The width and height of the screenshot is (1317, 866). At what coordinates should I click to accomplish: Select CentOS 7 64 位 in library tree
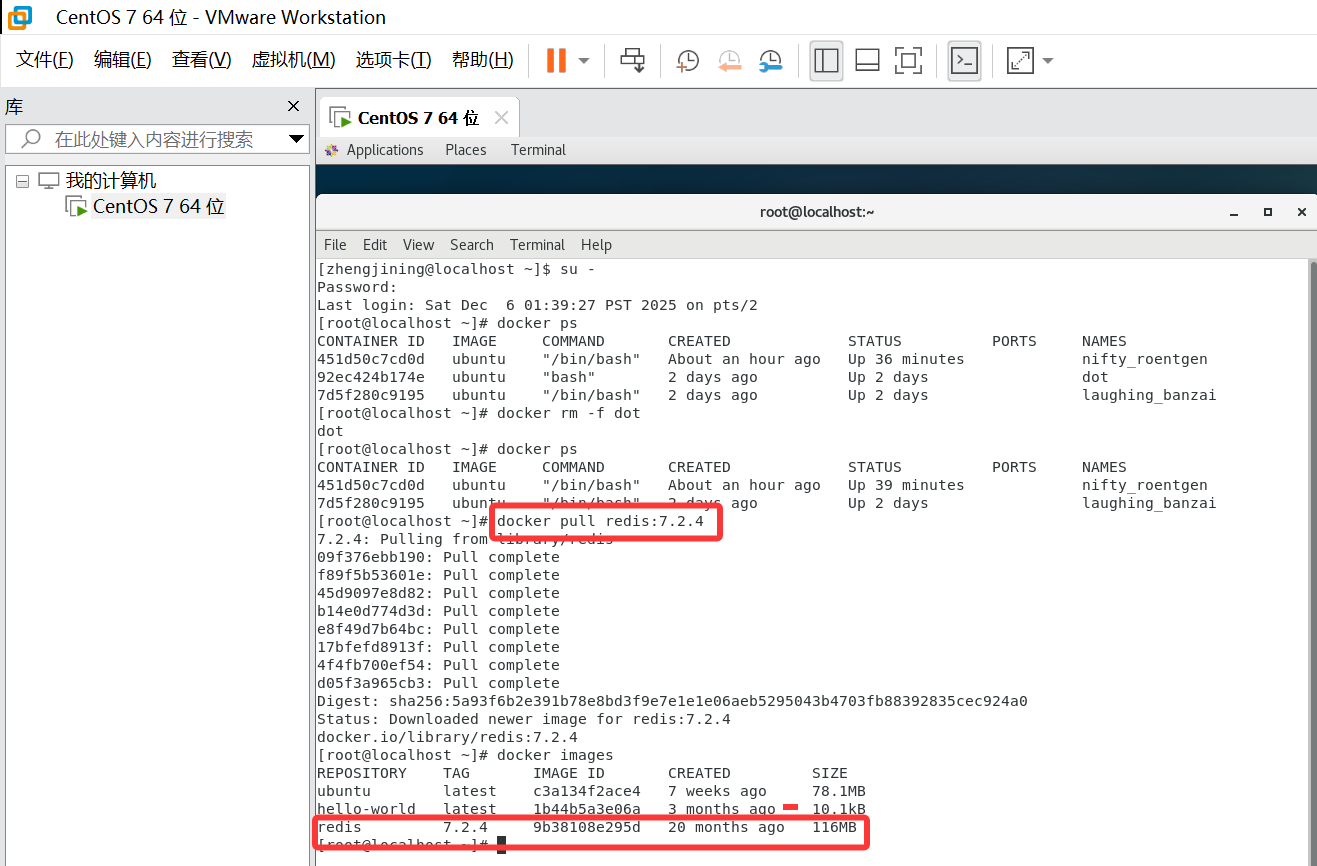(158, 207)
